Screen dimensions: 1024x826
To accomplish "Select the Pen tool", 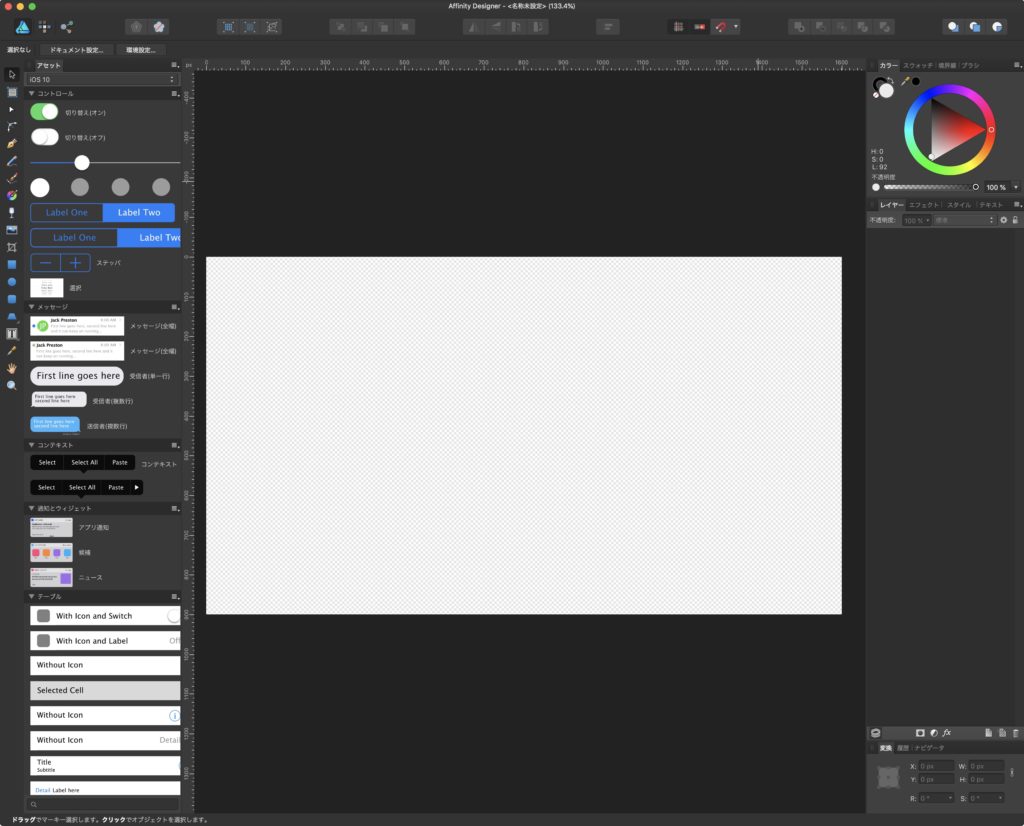I will pyautogui.click(x=12, y=144).
